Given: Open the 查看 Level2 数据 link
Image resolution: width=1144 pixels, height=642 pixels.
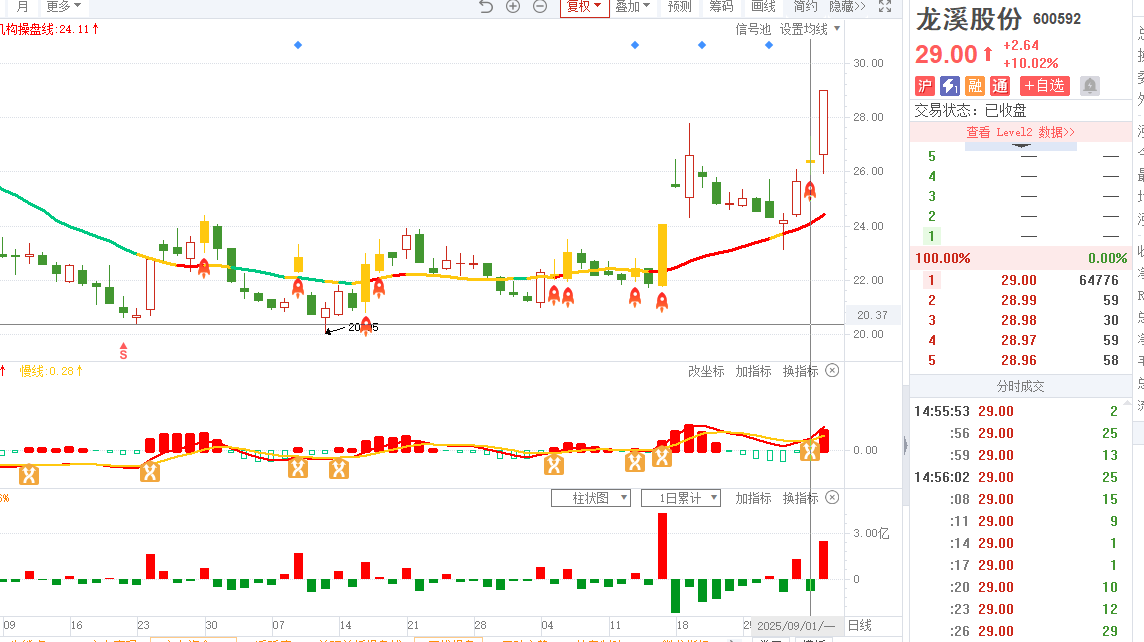Looking at the screenshot, I should (1020, 132).
